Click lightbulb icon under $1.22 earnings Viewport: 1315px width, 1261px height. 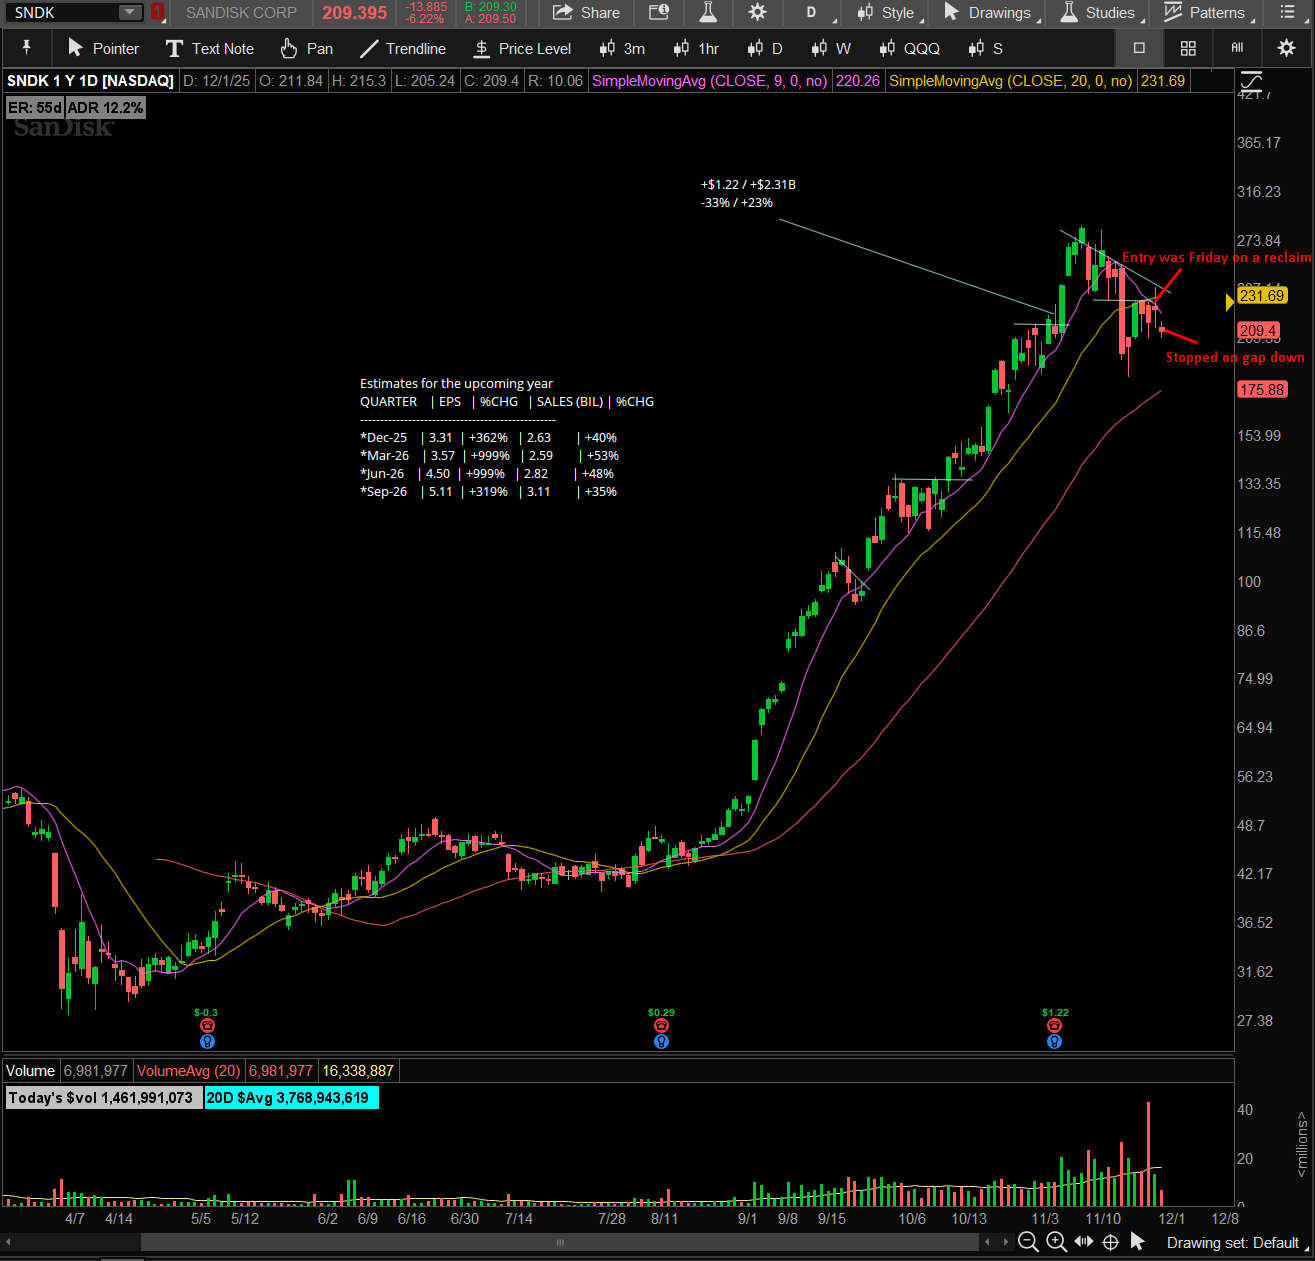click(1054, 1041)
